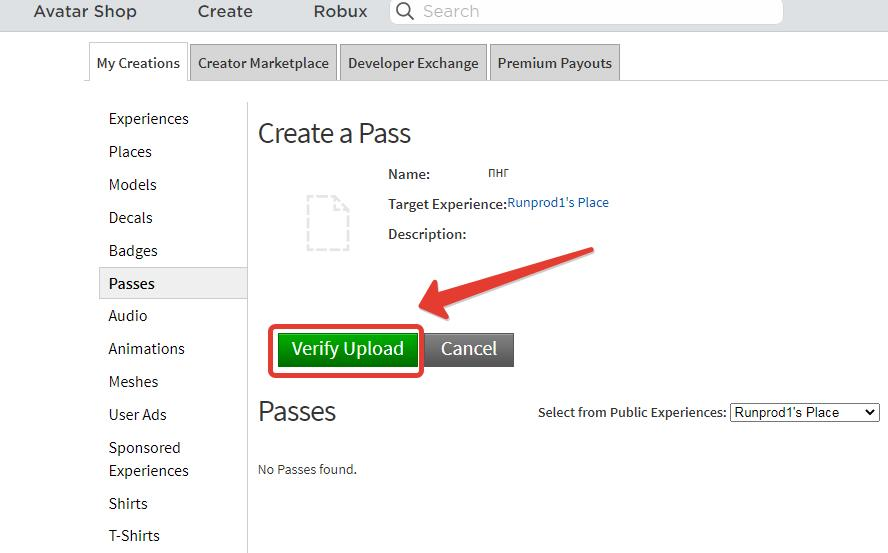The image size is (888, 553).
Task: Cancel the pass creation
Action: tap(468, 349)
